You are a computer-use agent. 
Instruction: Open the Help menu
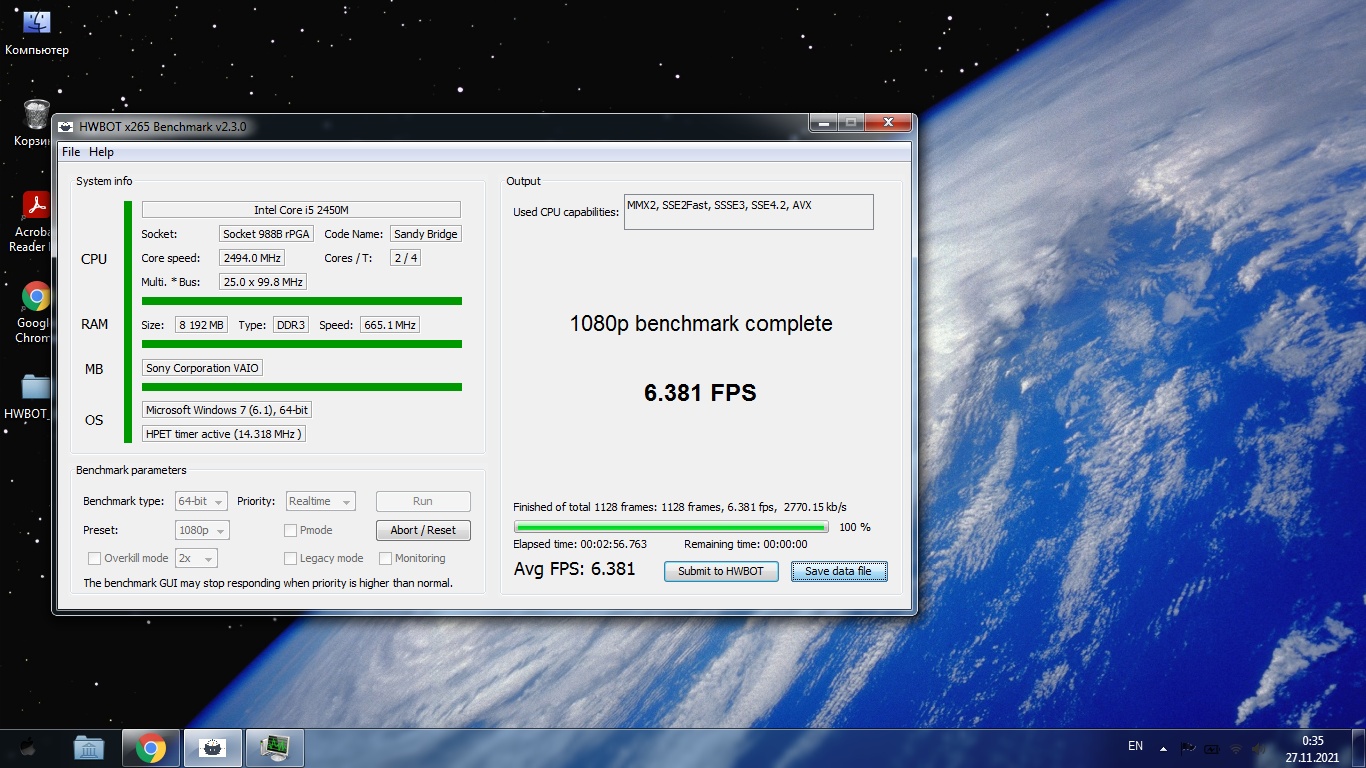pyautogui.click(x=101, y=152)
